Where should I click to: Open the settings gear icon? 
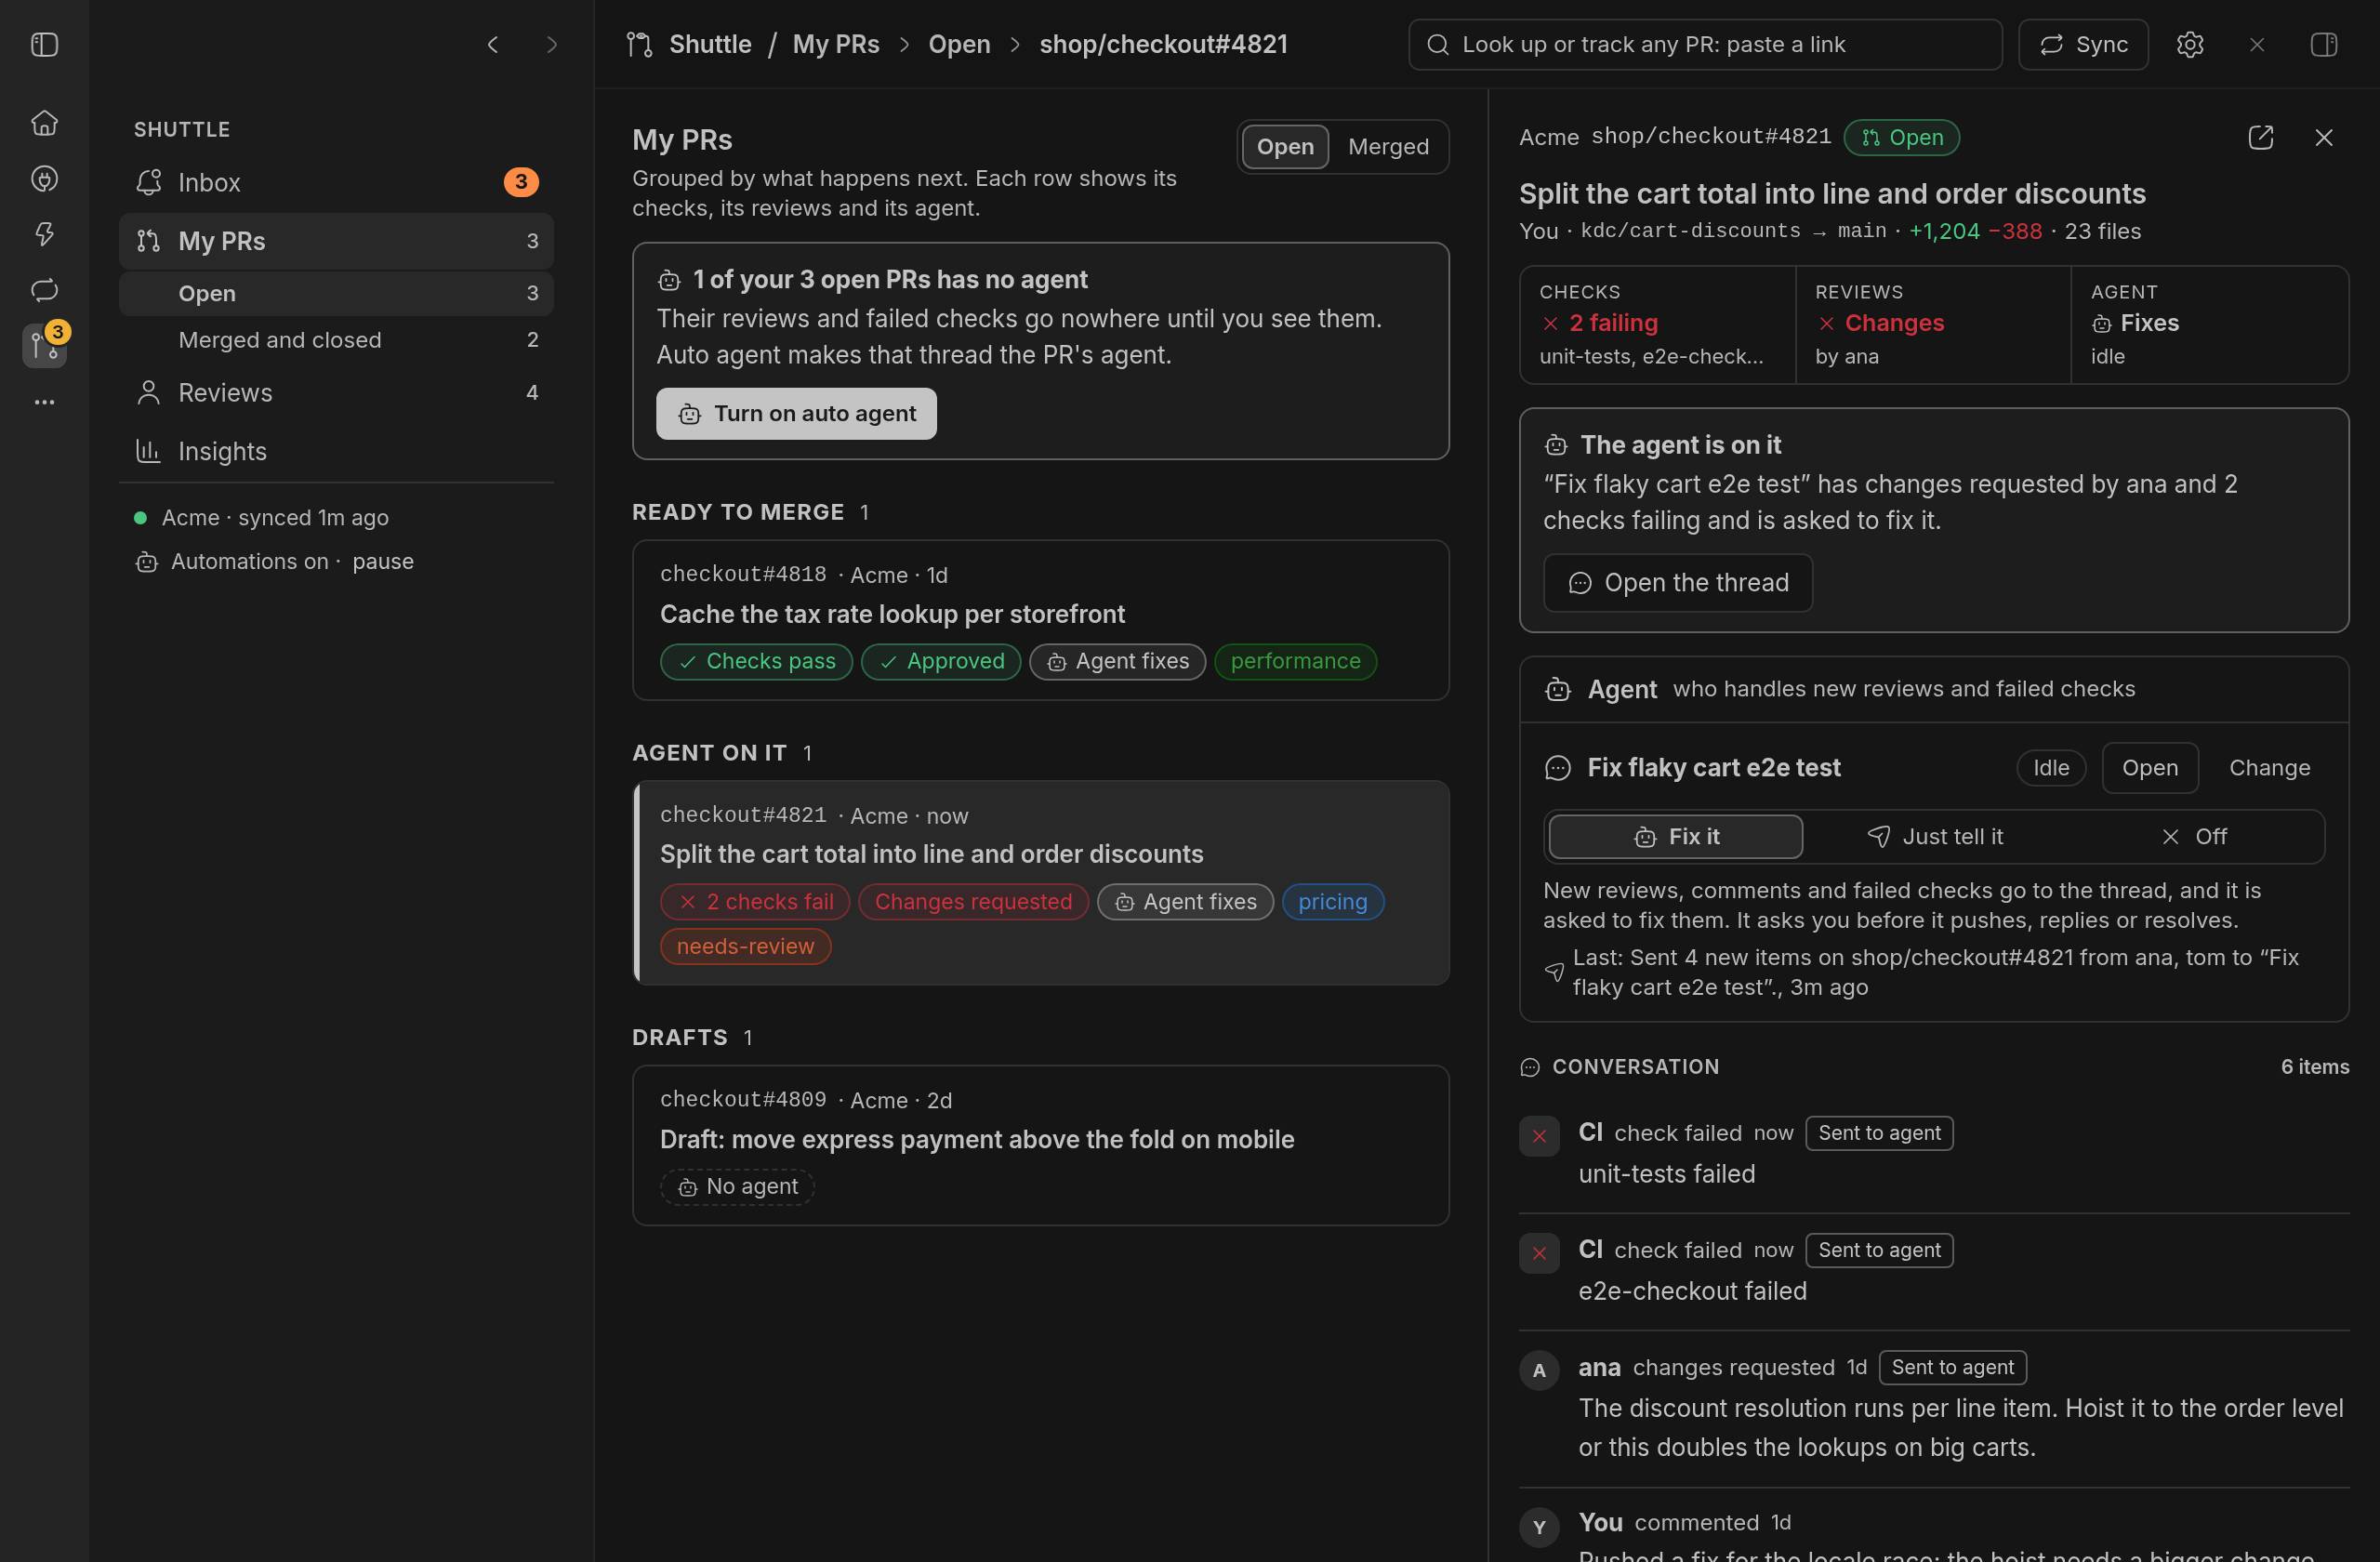click(x=2190, y=44)
